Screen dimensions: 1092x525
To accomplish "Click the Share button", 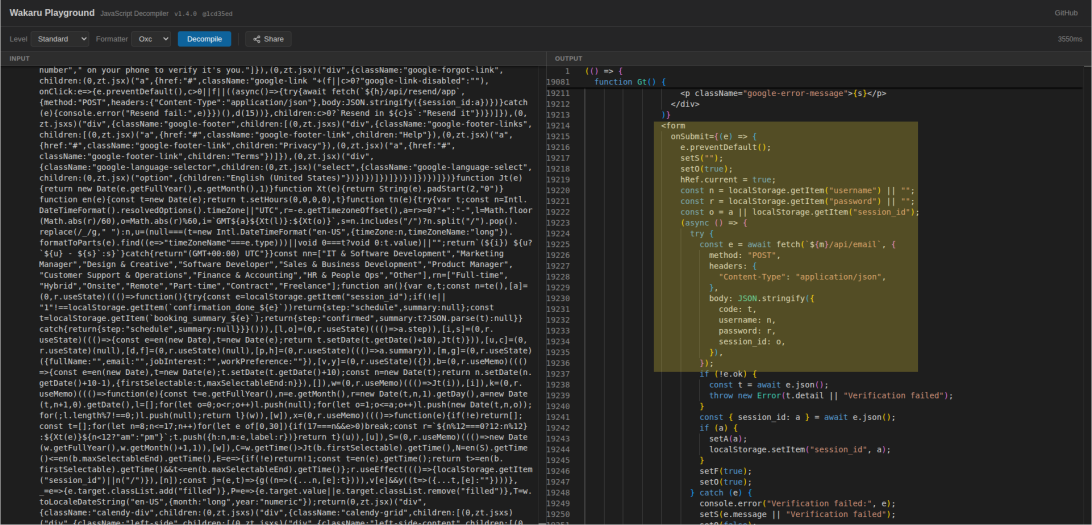I will pos(268,39).
